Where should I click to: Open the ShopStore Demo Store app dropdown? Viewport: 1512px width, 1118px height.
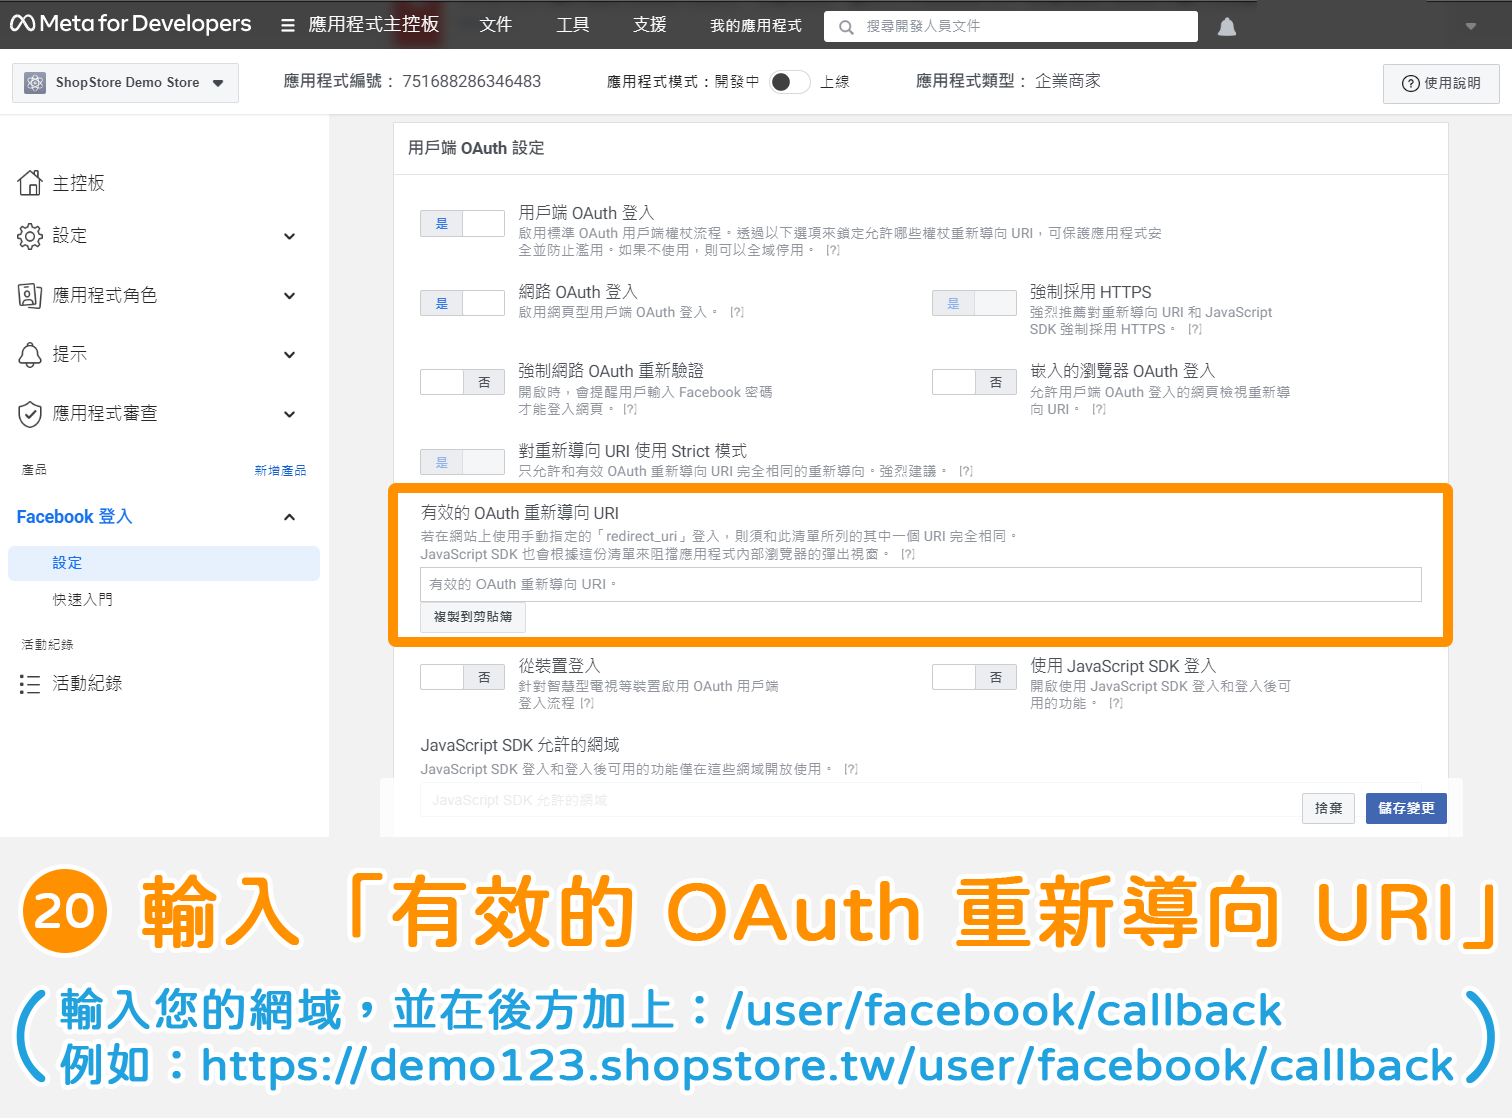tap(125, 83)
